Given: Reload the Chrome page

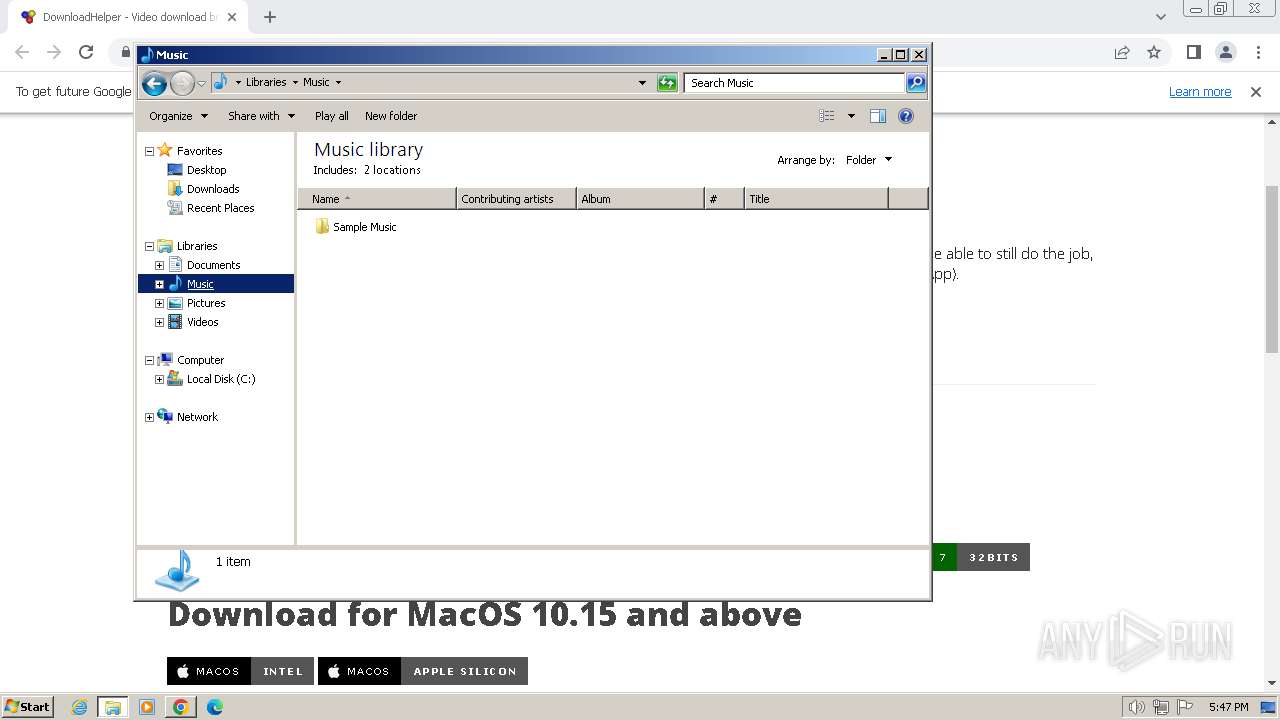Looking at the screenshot, I should [86, 52].
